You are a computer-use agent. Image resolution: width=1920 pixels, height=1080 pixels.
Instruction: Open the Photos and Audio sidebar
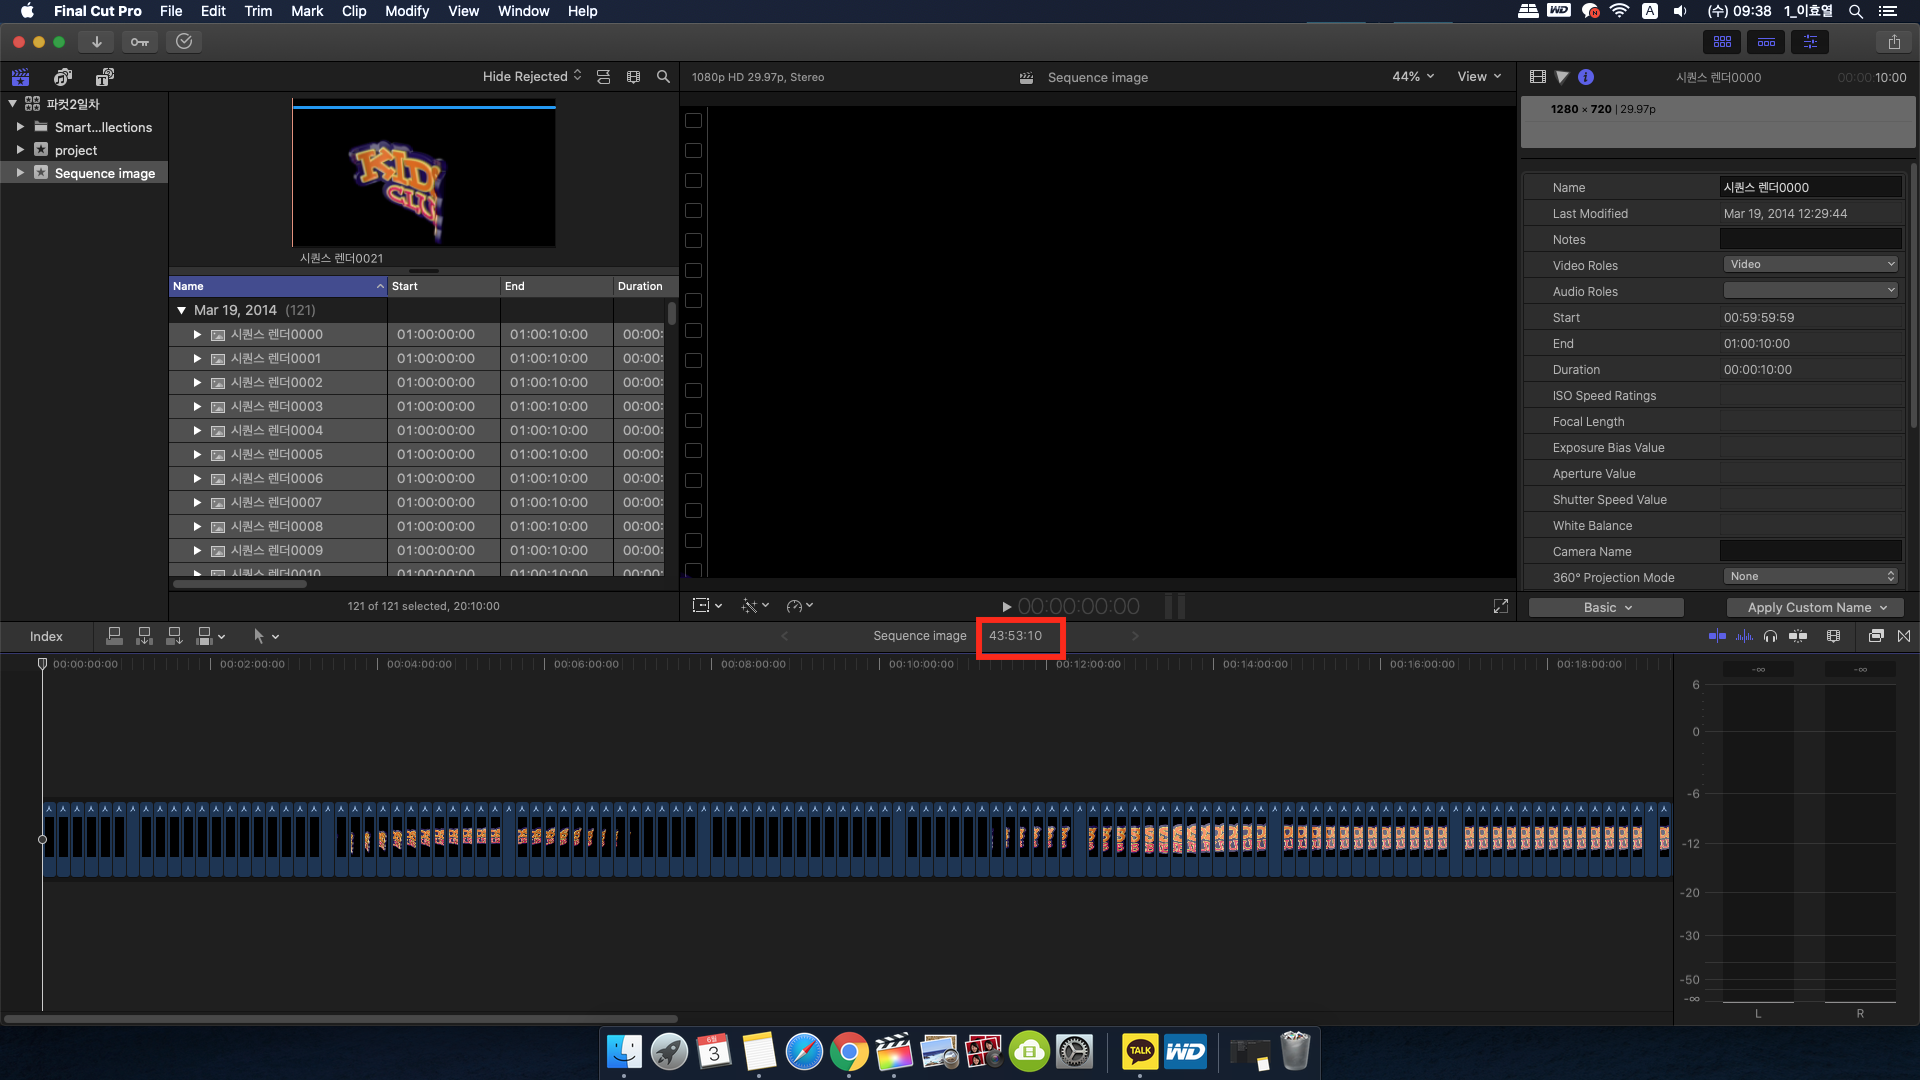click(x=63, y=77)
